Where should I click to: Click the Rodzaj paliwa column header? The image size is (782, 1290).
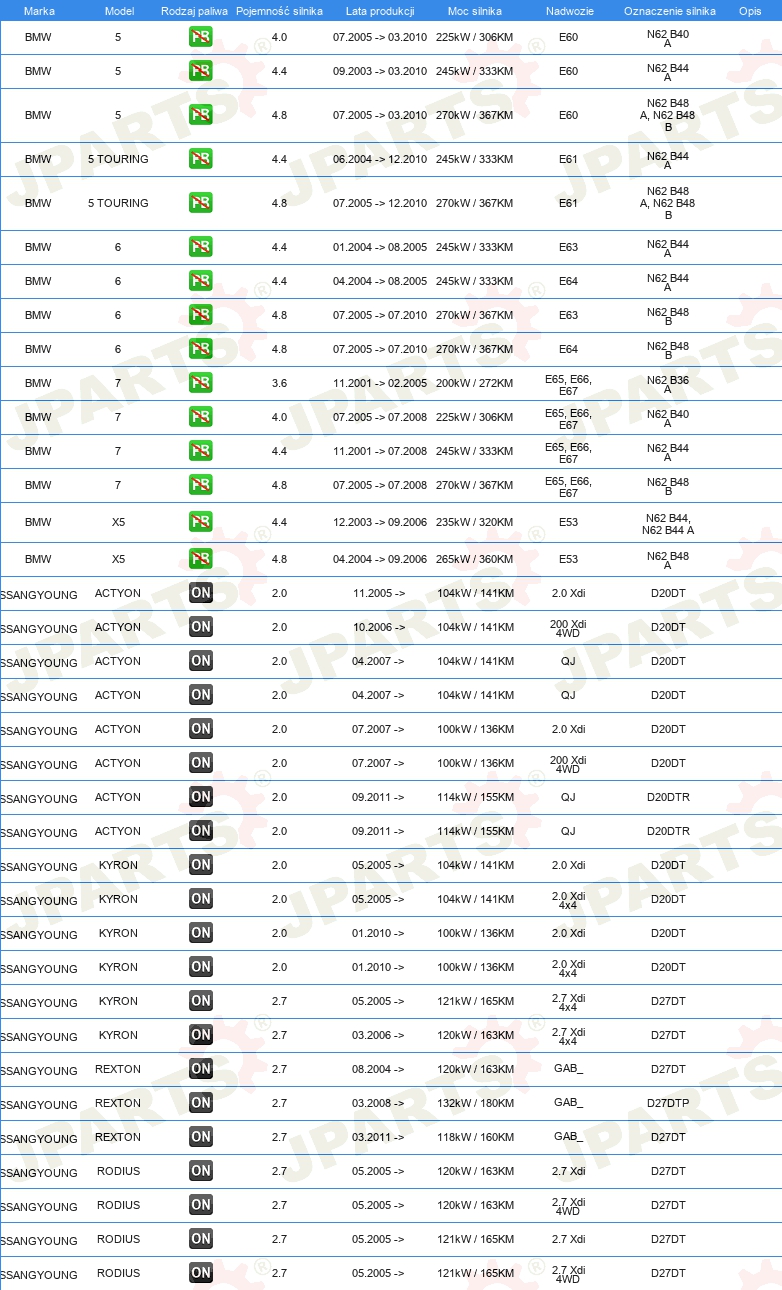coord(194,10)
